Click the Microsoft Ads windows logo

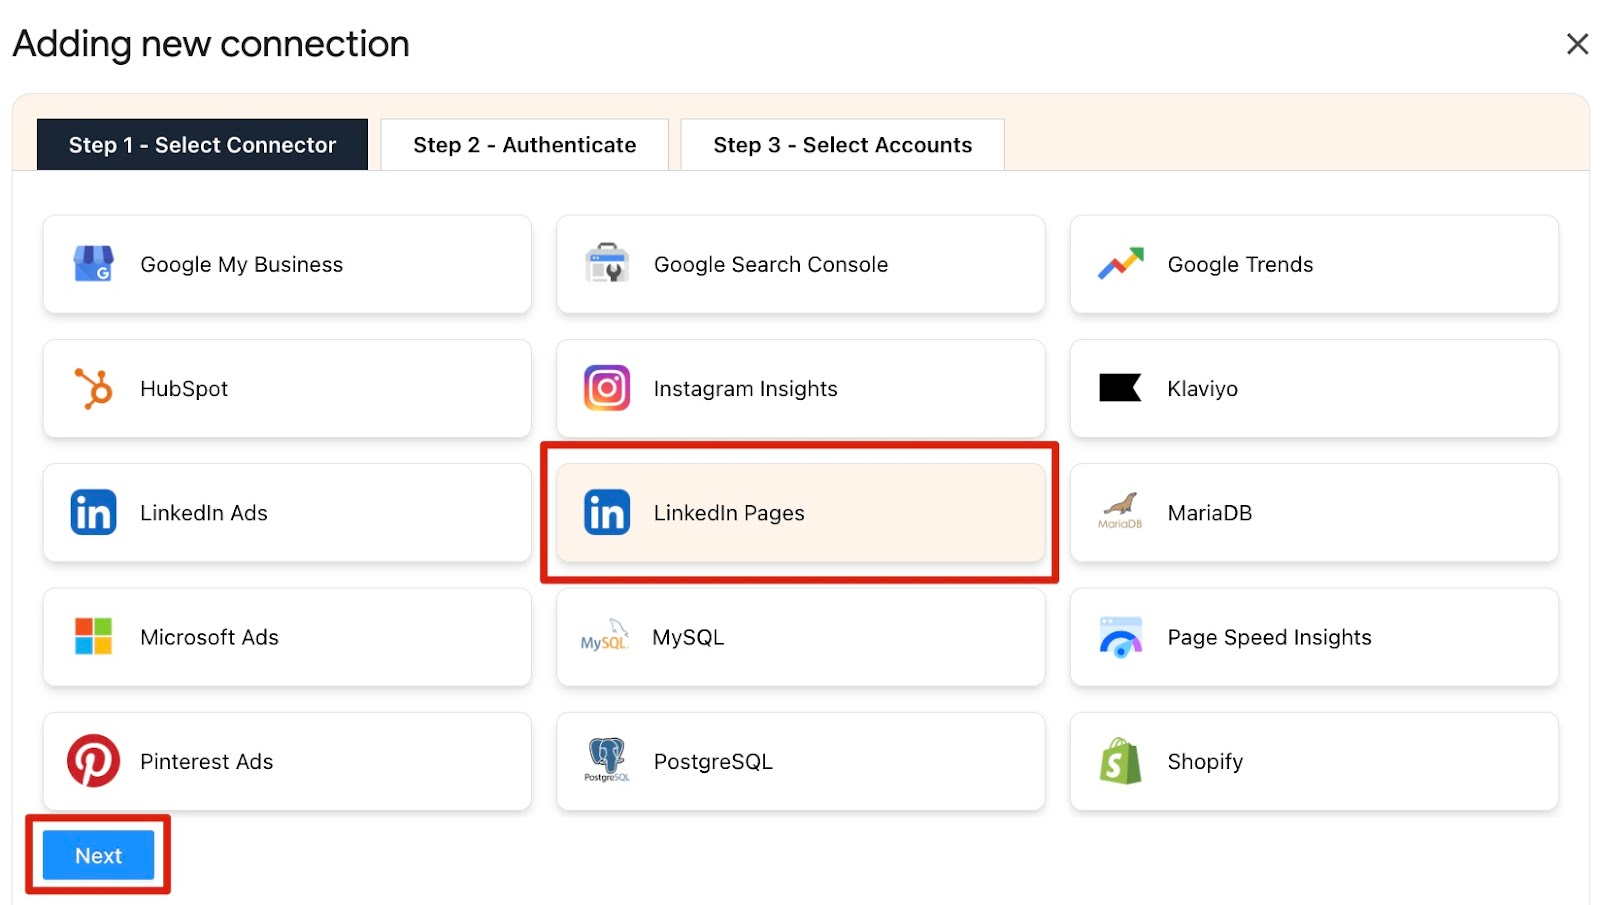[93, 637]
